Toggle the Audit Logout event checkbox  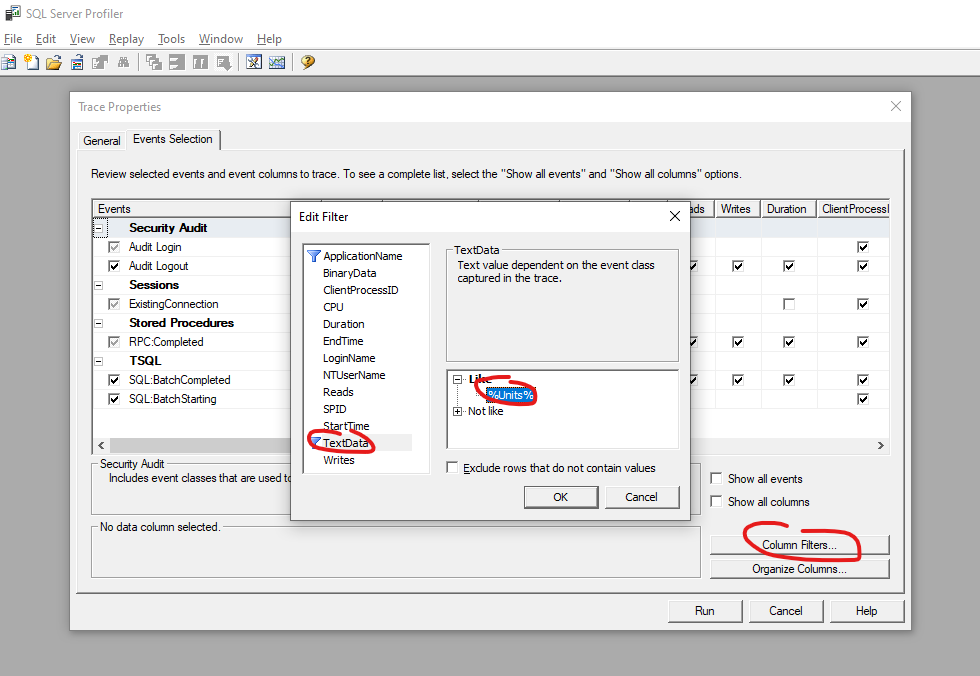[x=114, y=266]
